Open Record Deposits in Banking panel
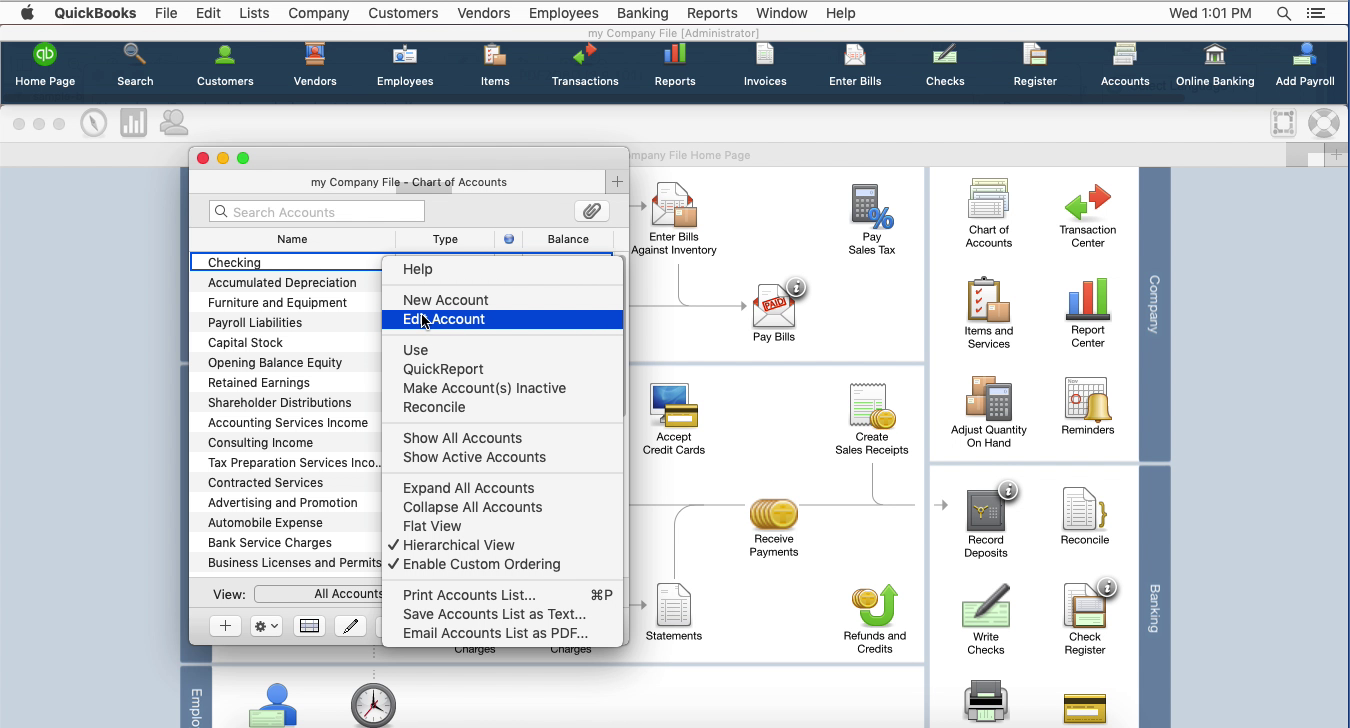Viewport: 1350px width, 728px height. [x=986, y=524]
